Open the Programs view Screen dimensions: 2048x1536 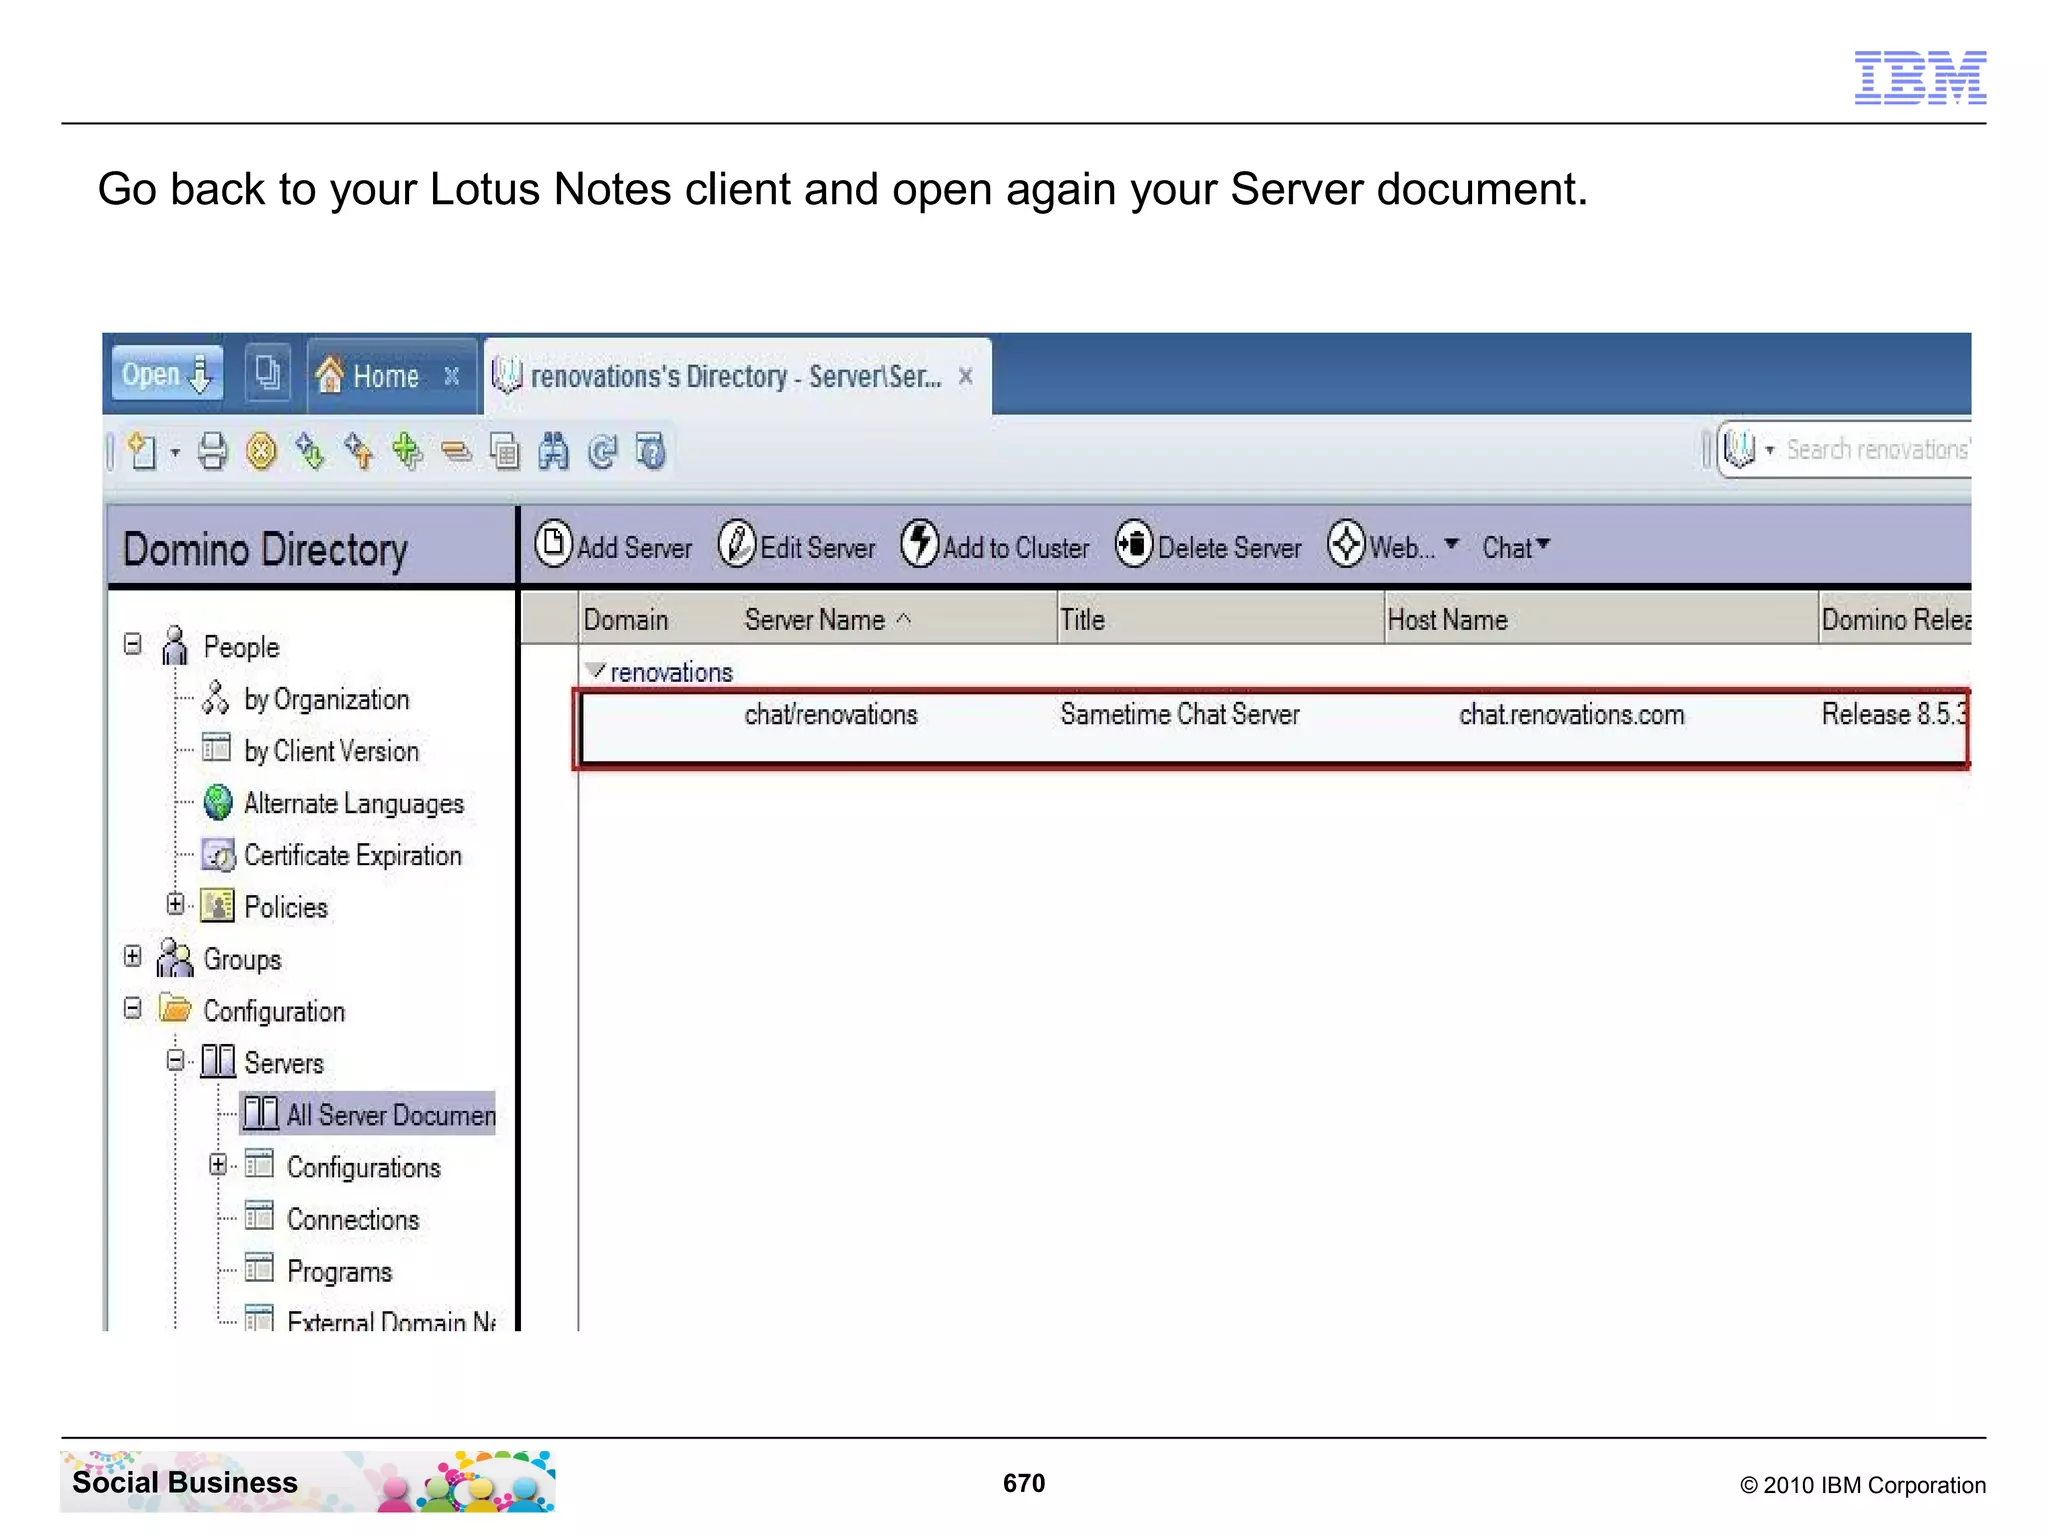[x=339, y=1271]
